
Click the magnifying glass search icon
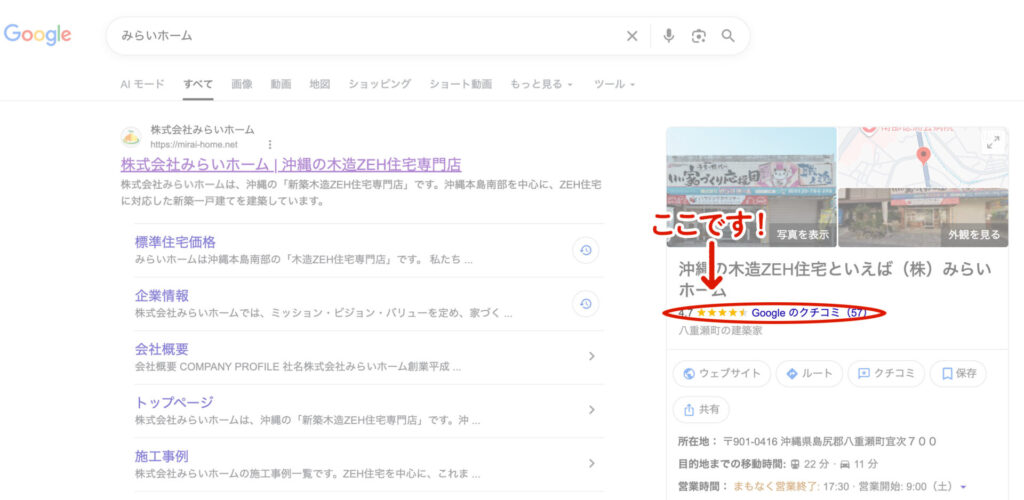(728, 36)
